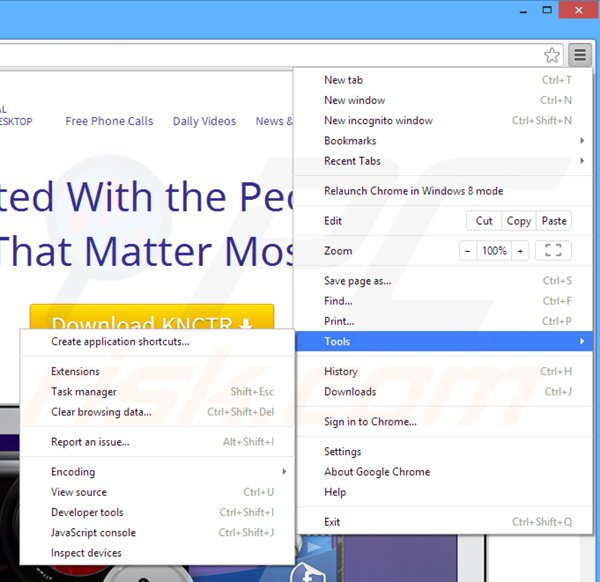Open Settings from Chrome menu
The height and width of the screenshot is (582, 600).
(343, 452)
